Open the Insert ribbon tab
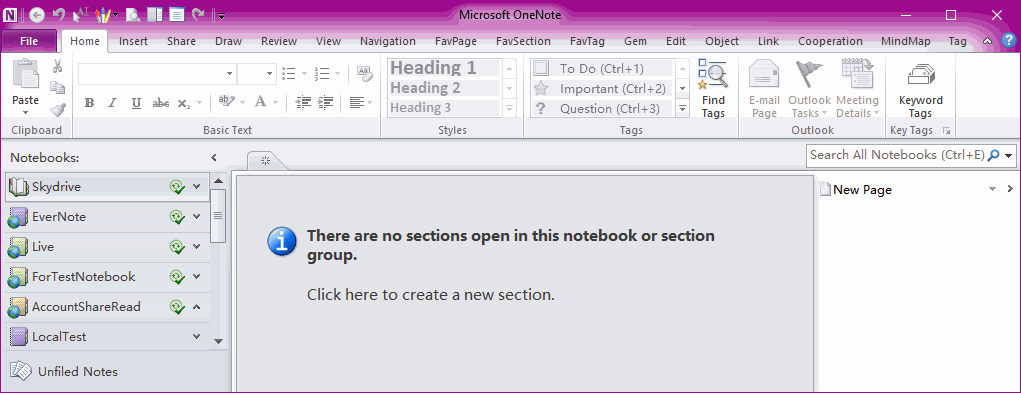The image size is (1021, 393). coord(133,41)
